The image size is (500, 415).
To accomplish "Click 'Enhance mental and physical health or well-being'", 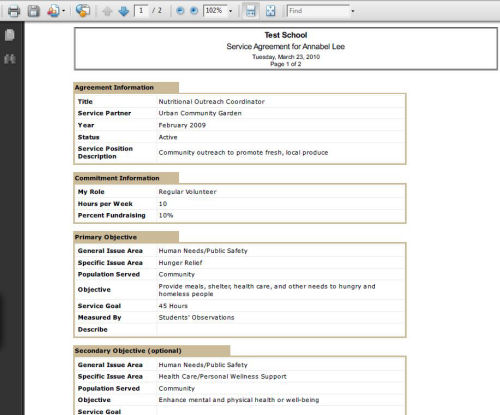I will click(x=239, y=400).
